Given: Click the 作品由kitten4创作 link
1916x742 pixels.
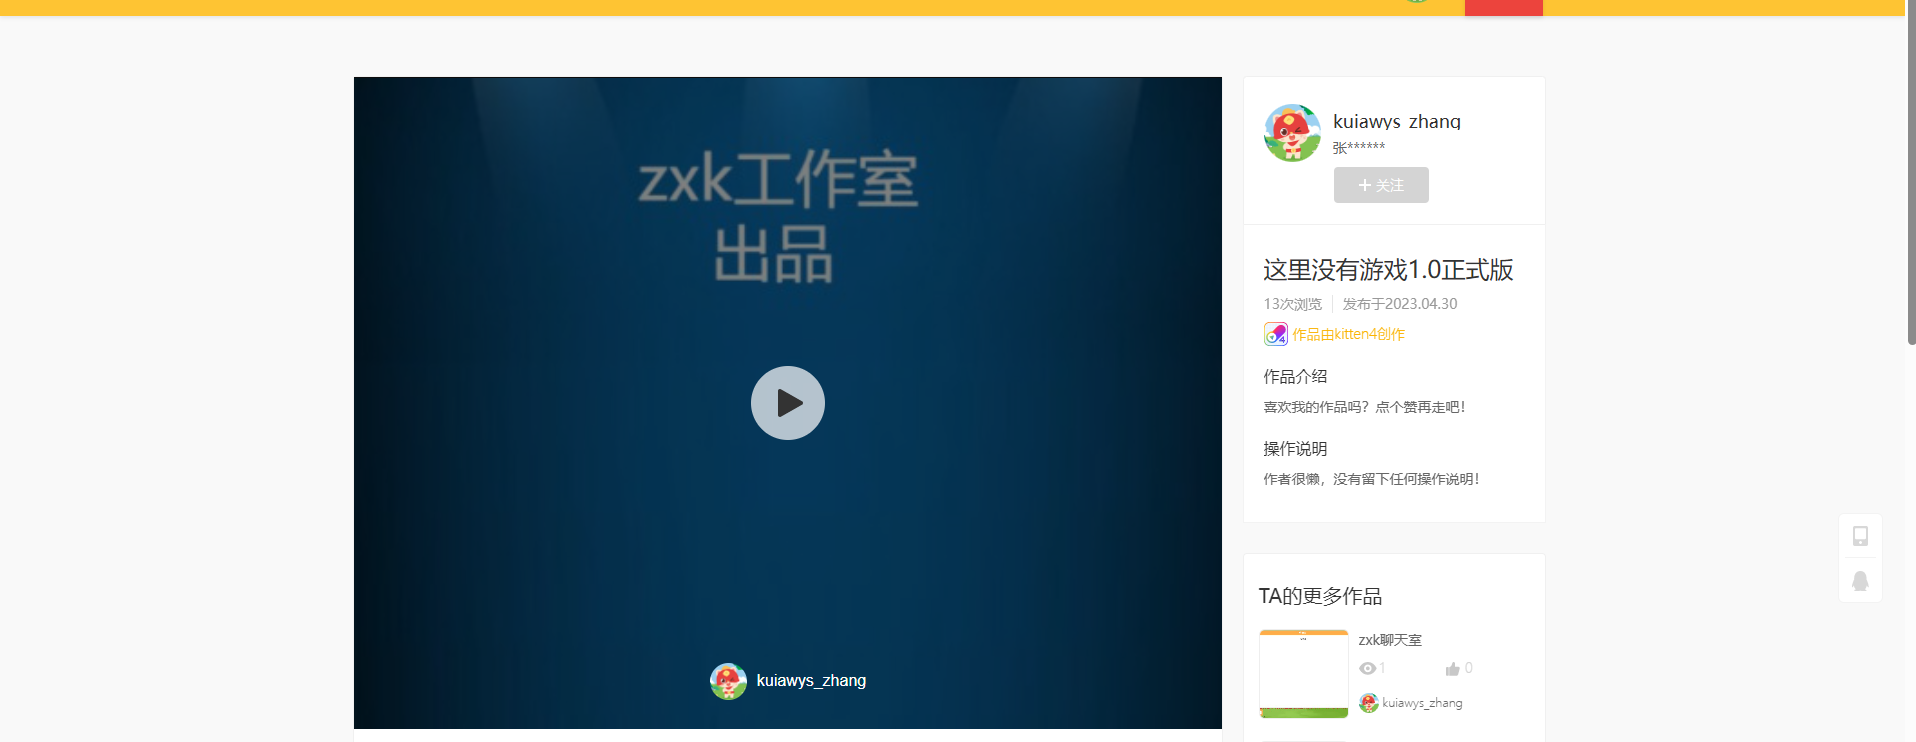Looking at the screenshot, I should (1348, 334).
